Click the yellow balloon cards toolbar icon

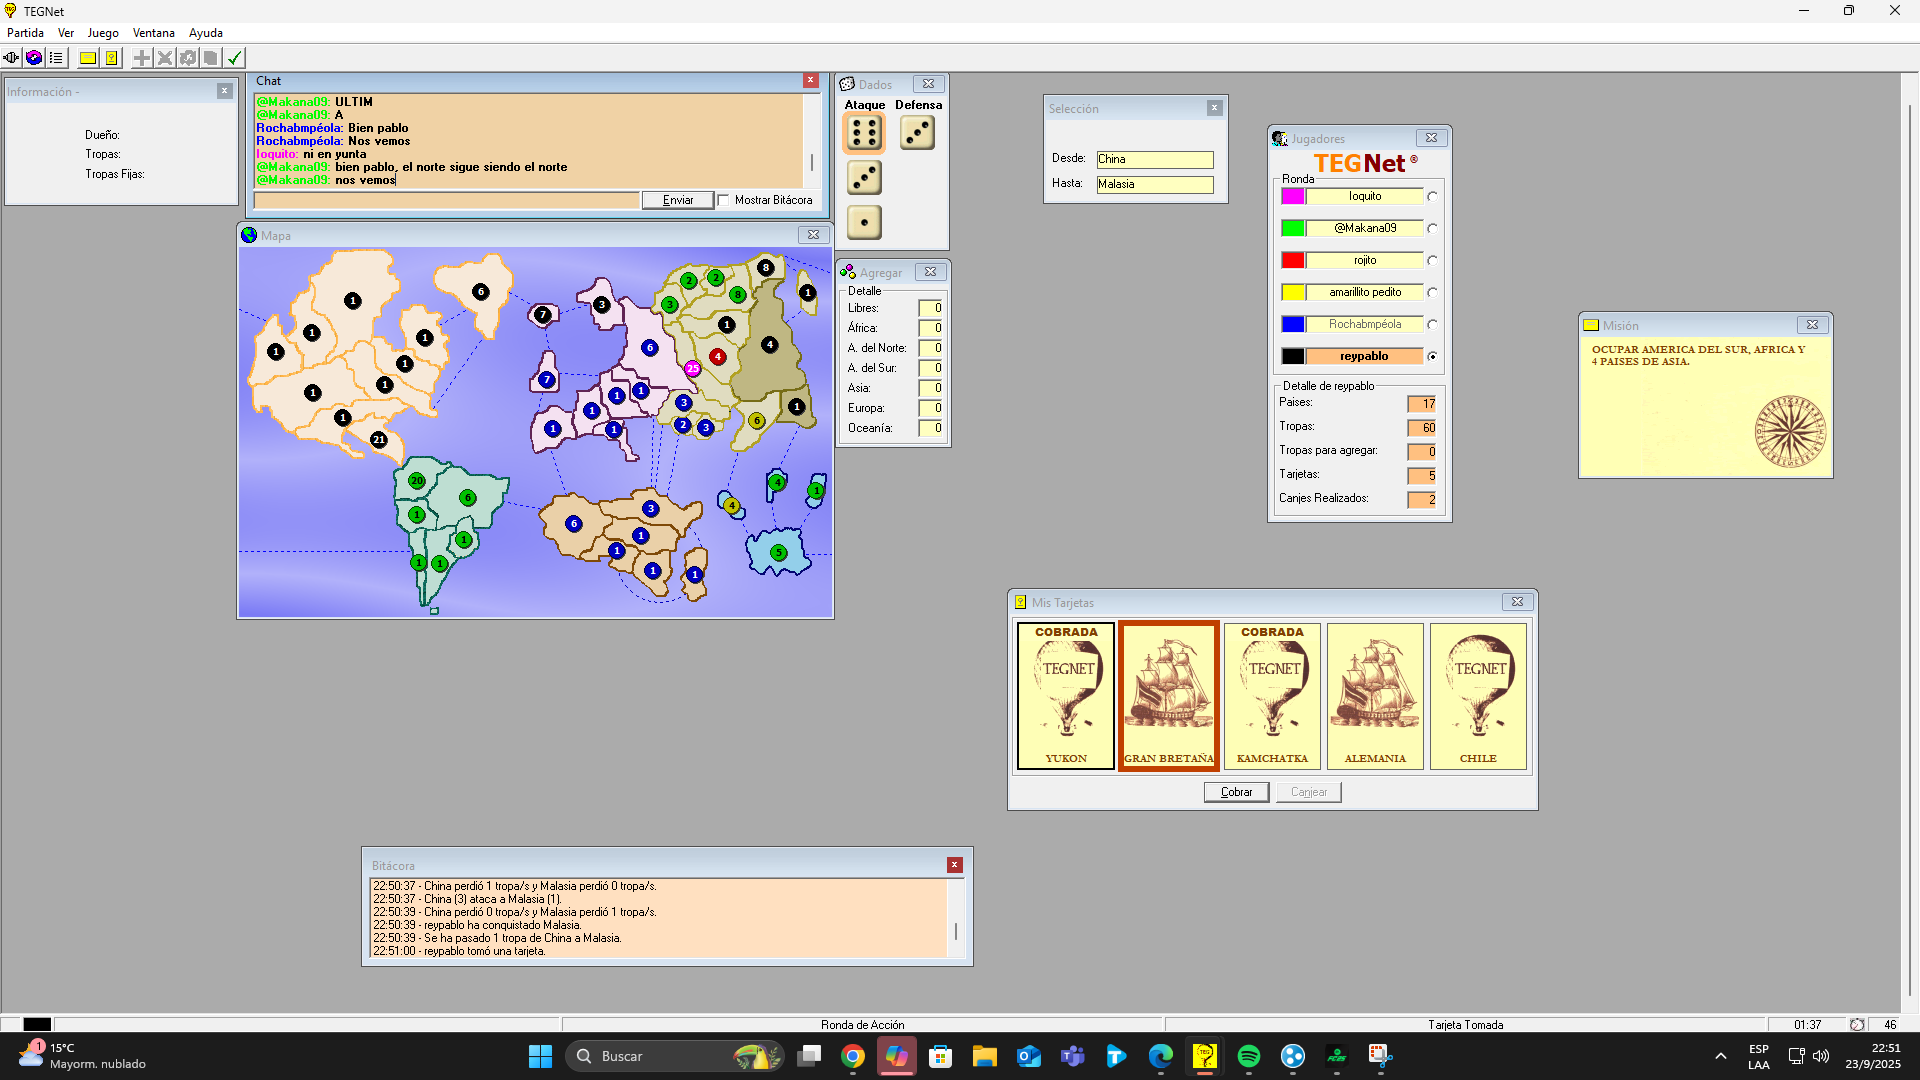tap(112, 58)
